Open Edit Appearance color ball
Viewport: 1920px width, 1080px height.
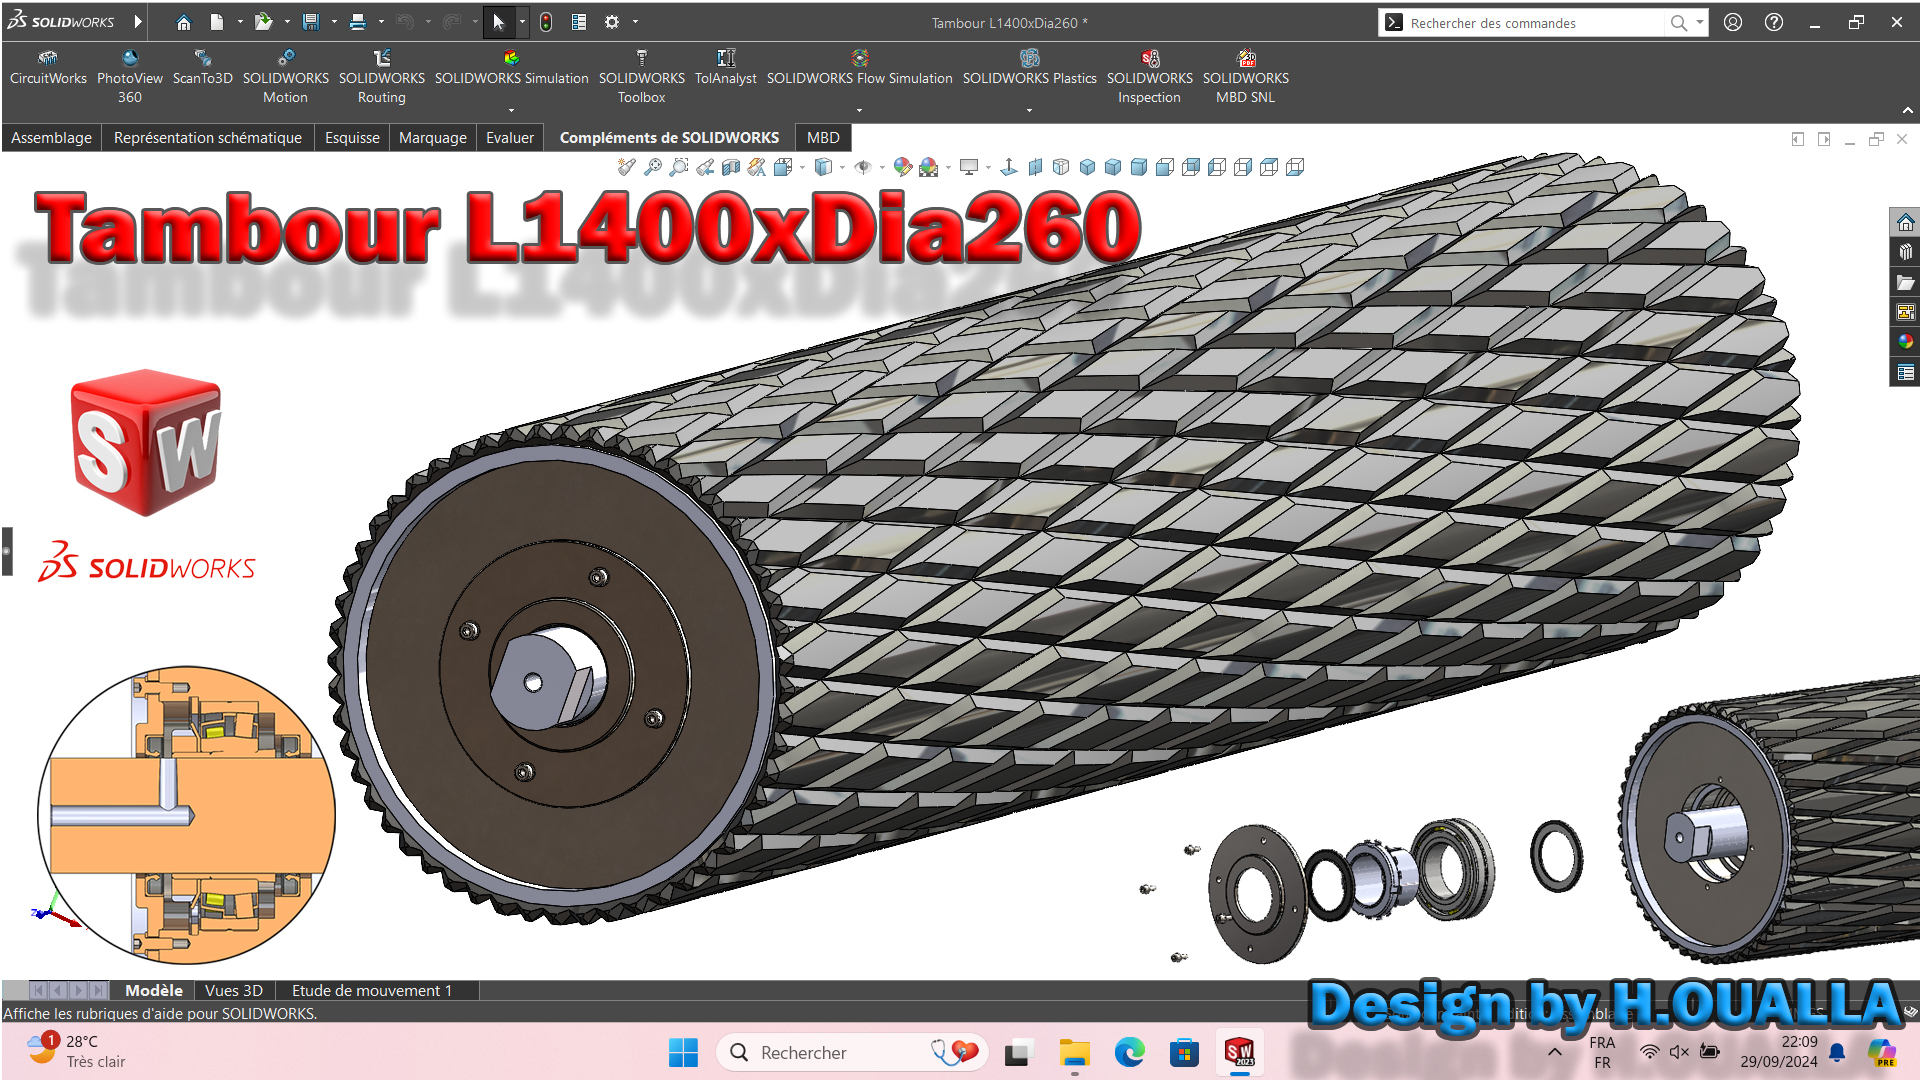coord(903,167)
